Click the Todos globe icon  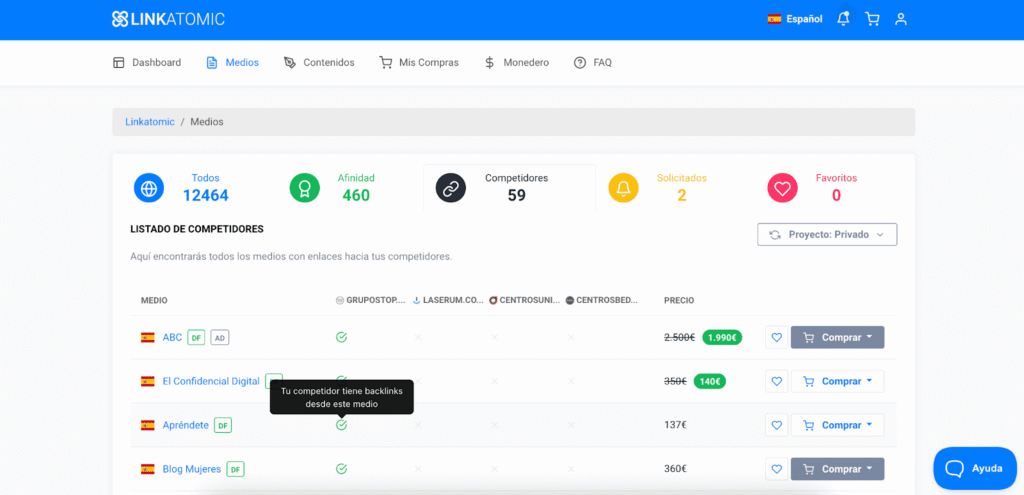pyautogui.click(x=149, y=188)
